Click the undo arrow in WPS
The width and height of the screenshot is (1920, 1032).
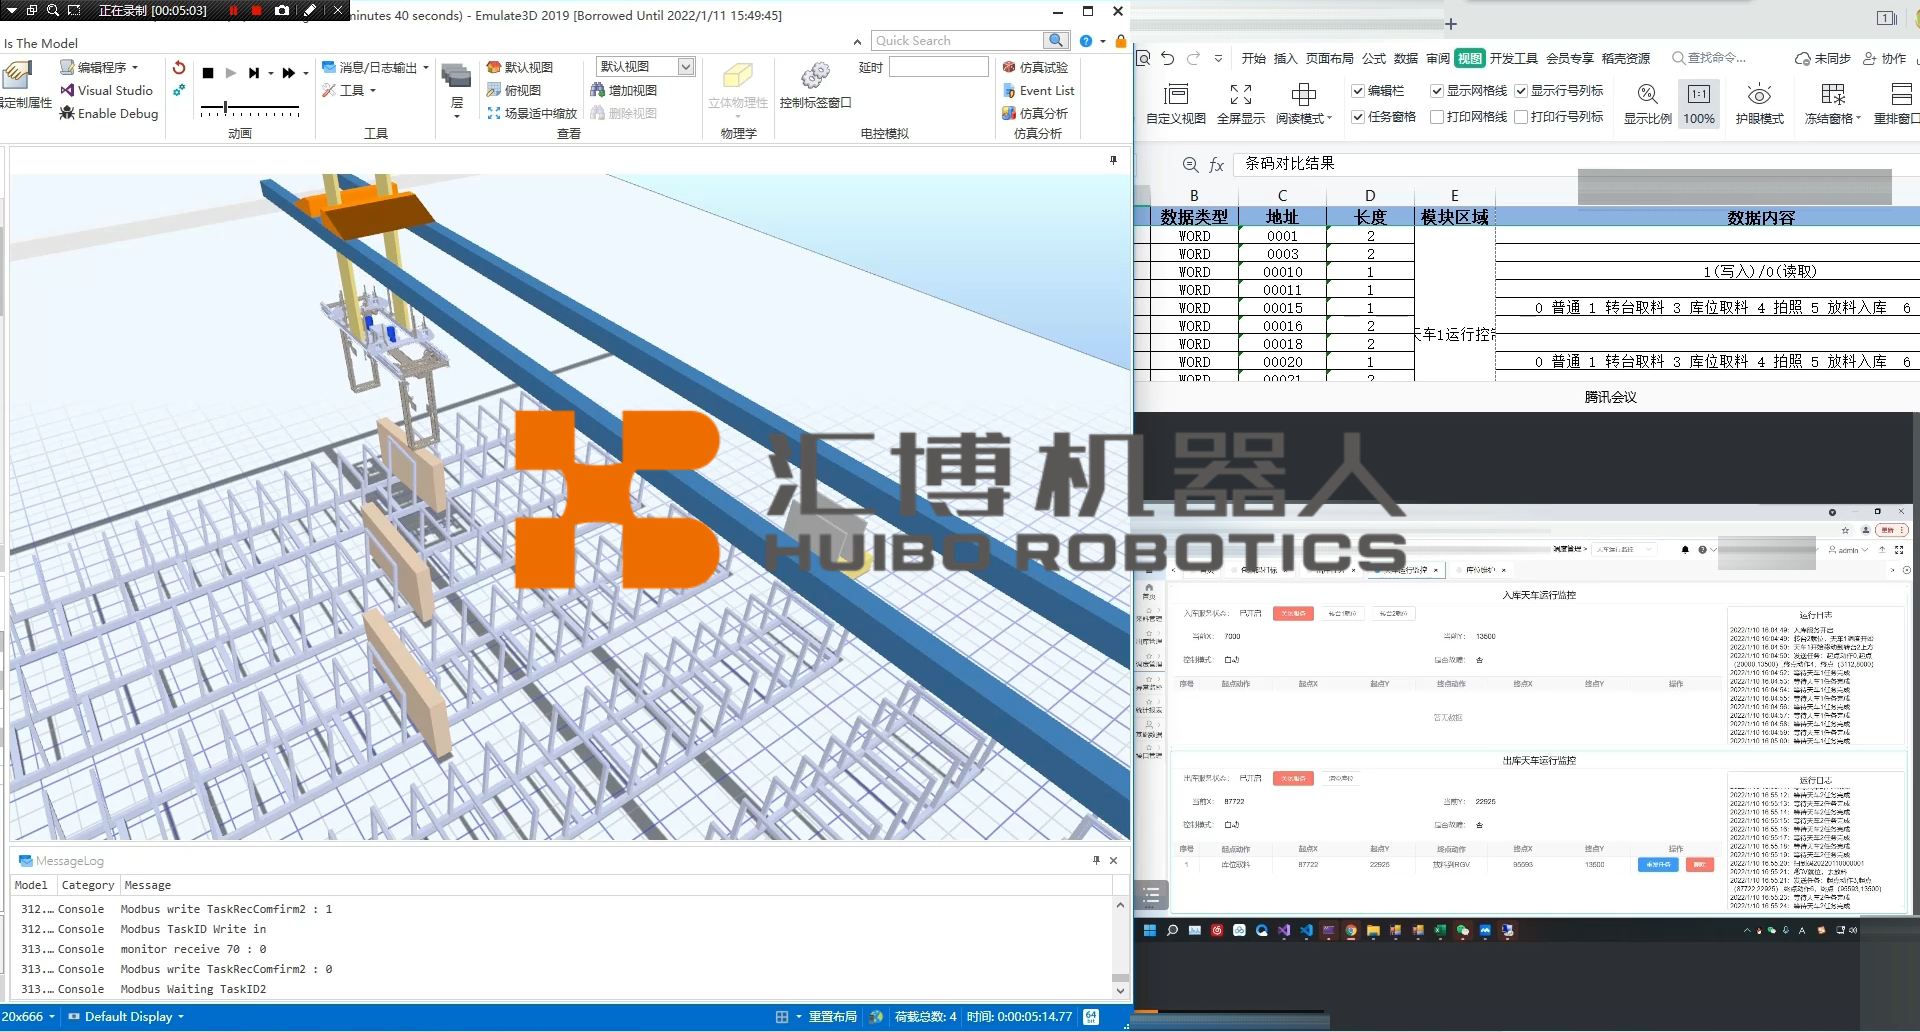coord(1168,58)
